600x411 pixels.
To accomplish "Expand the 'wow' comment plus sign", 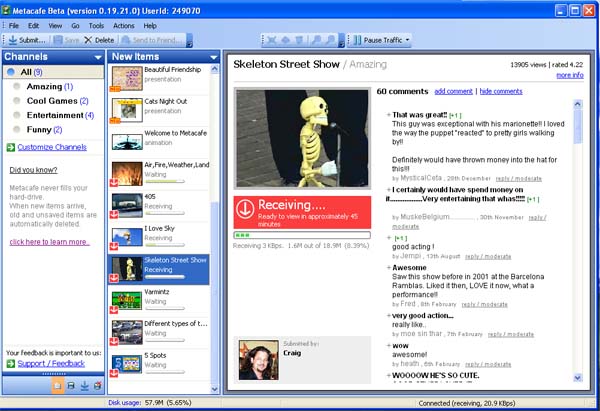I will click(388, 345).
